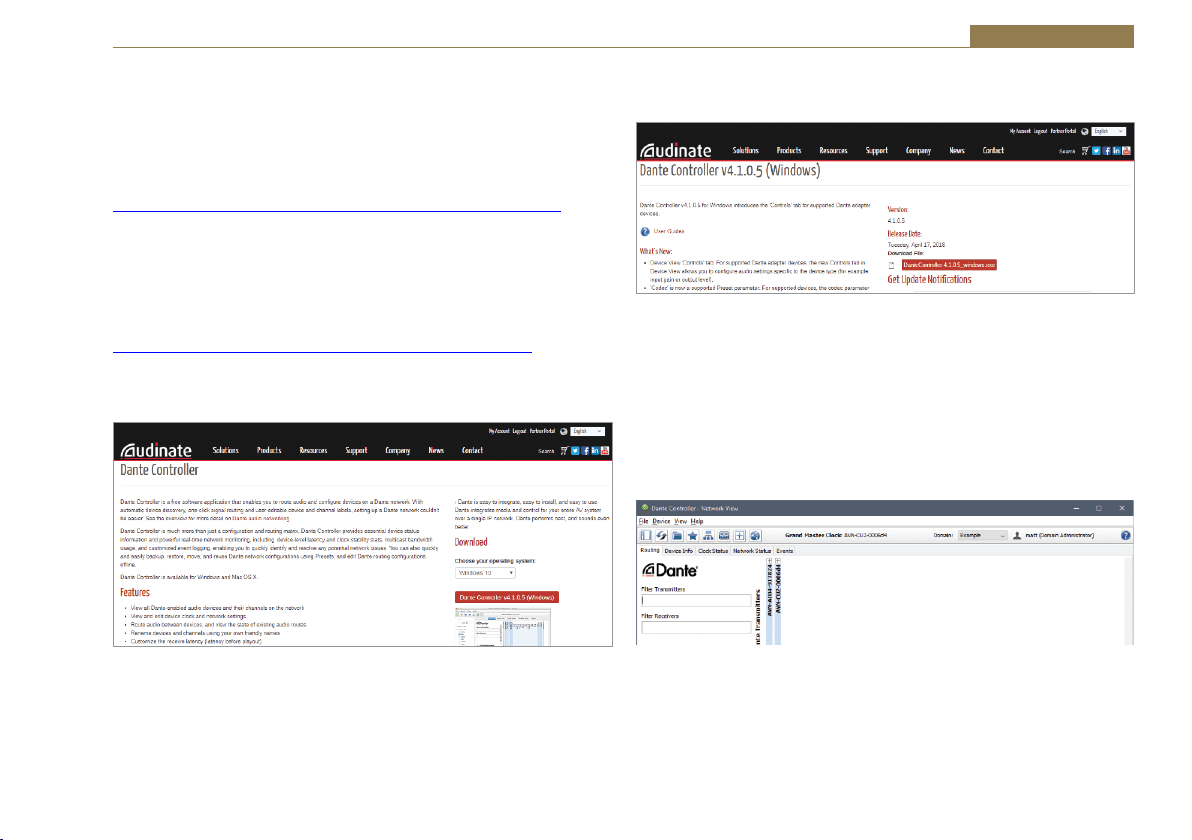Click Partner Portal link on the v4.1.0.5 page
Screen dimensions: 1192x840
(x=1064, y=132)
